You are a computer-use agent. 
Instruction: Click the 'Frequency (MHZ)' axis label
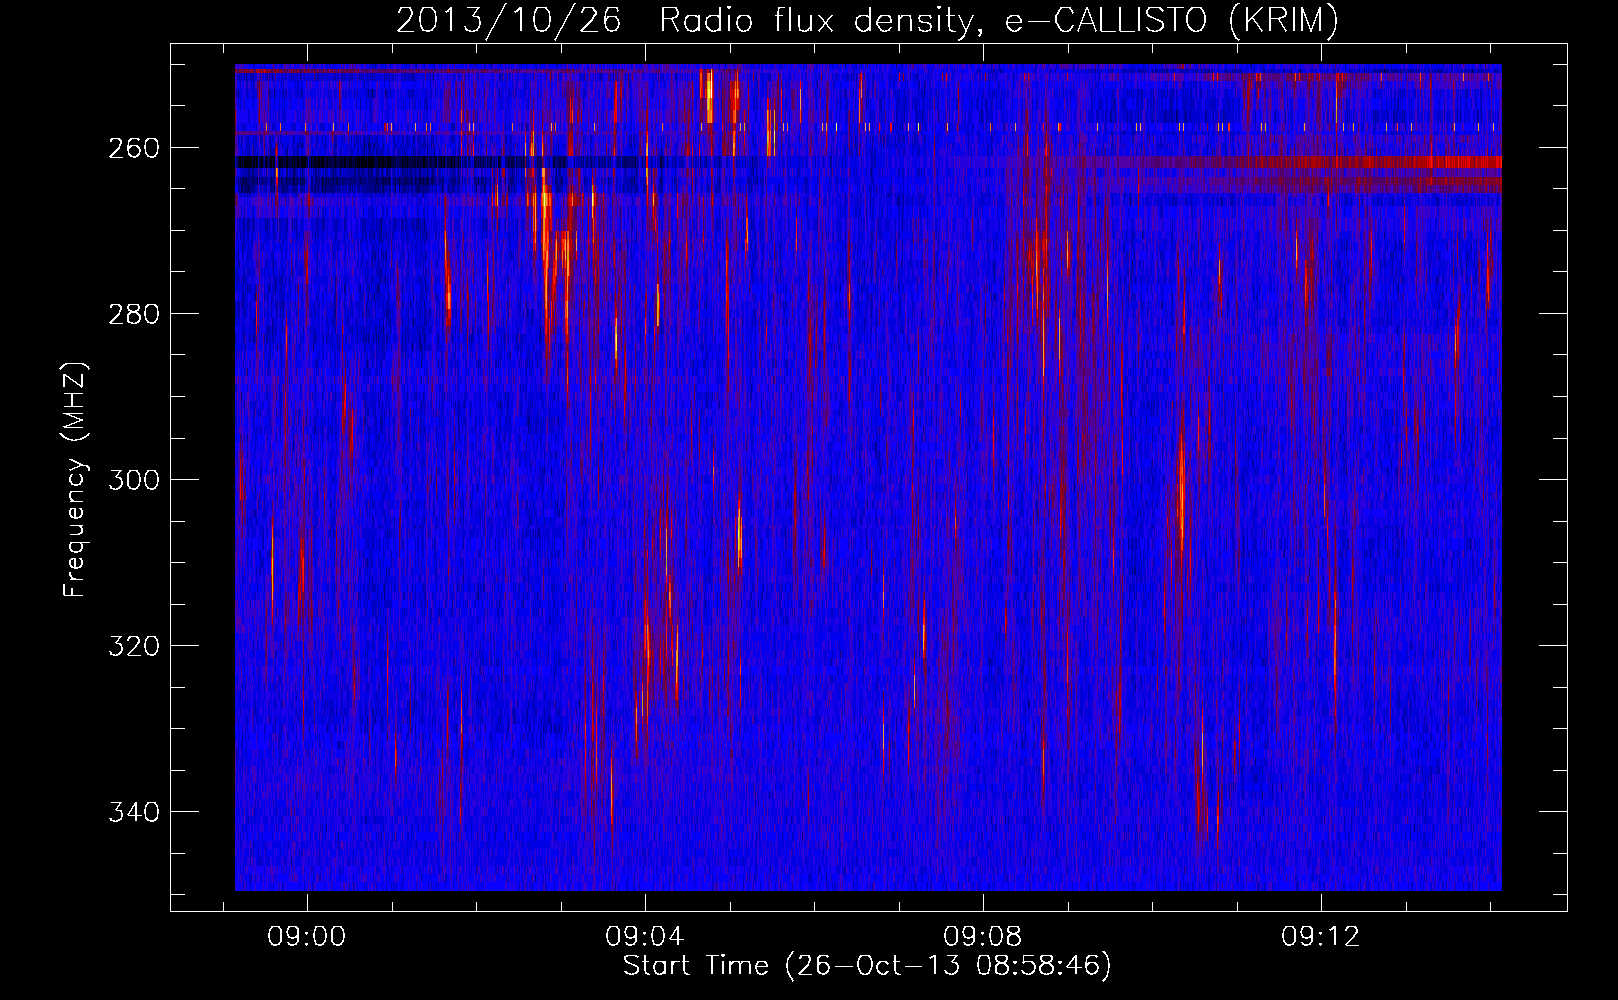(x=75, y=479)
